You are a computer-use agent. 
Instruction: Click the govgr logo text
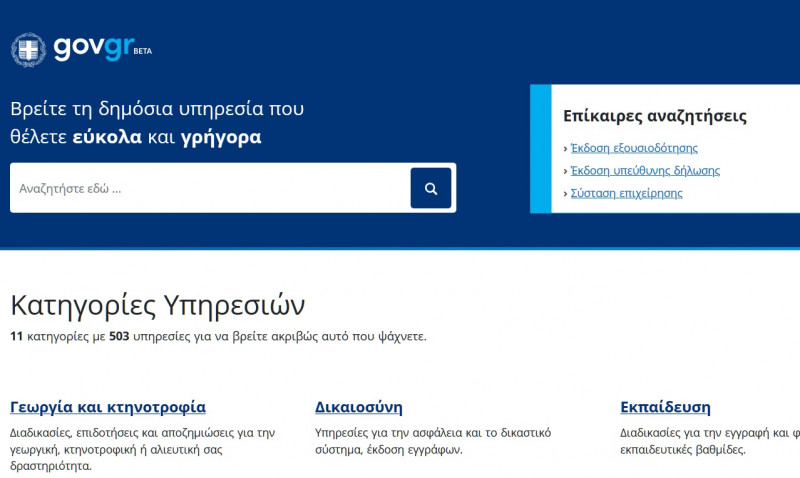[x=92, y=49]
